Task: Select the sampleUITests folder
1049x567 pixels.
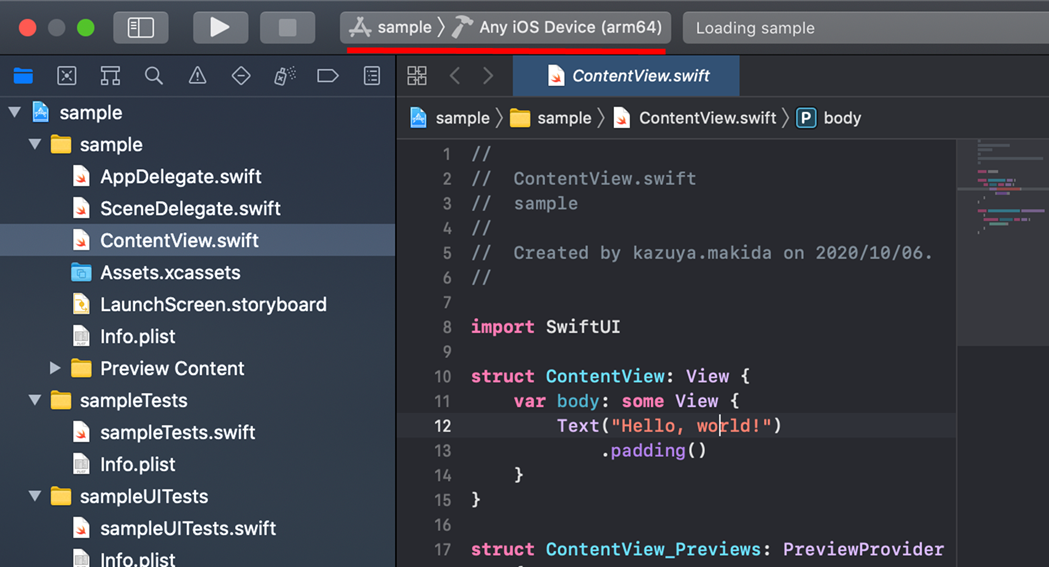Action: point(197,496)
